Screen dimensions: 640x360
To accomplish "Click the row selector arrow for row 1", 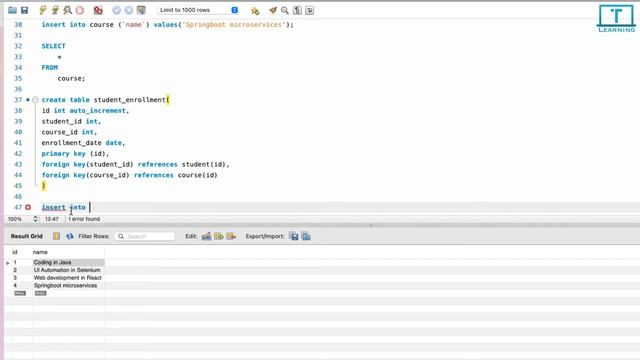I will coord(8,263).
